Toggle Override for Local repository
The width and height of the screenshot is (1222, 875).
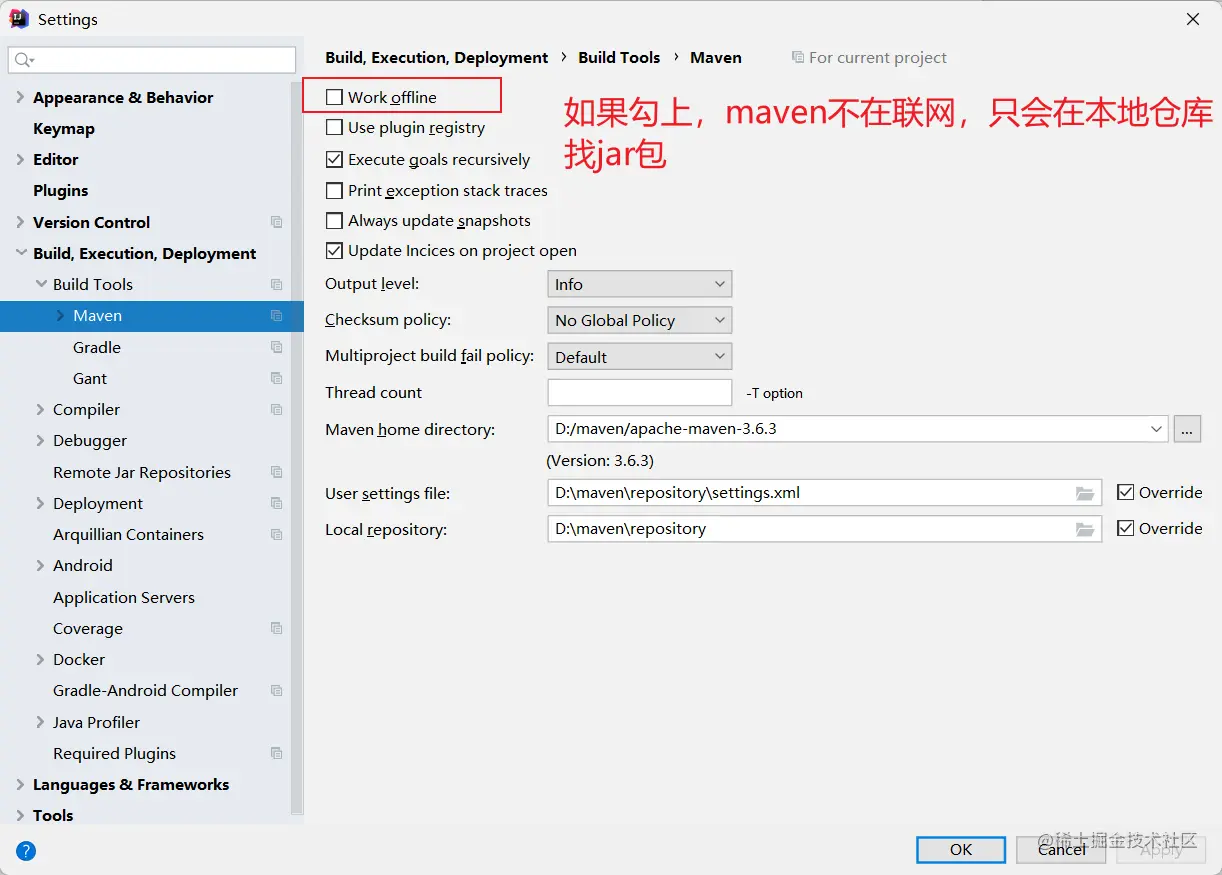pyautogui.click(x=1125, y=528)
